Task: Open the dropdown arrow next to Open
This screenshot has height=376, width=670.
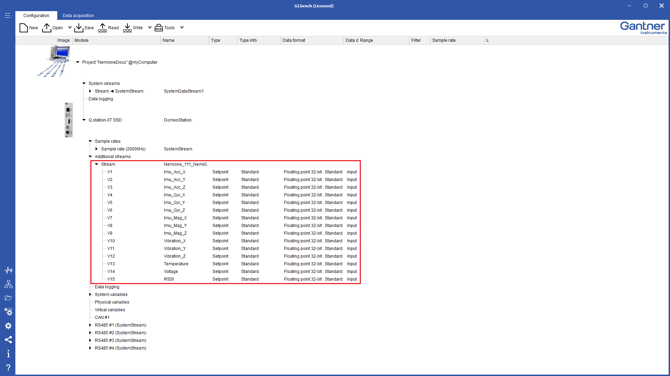Action: click(x=70, y=28)
